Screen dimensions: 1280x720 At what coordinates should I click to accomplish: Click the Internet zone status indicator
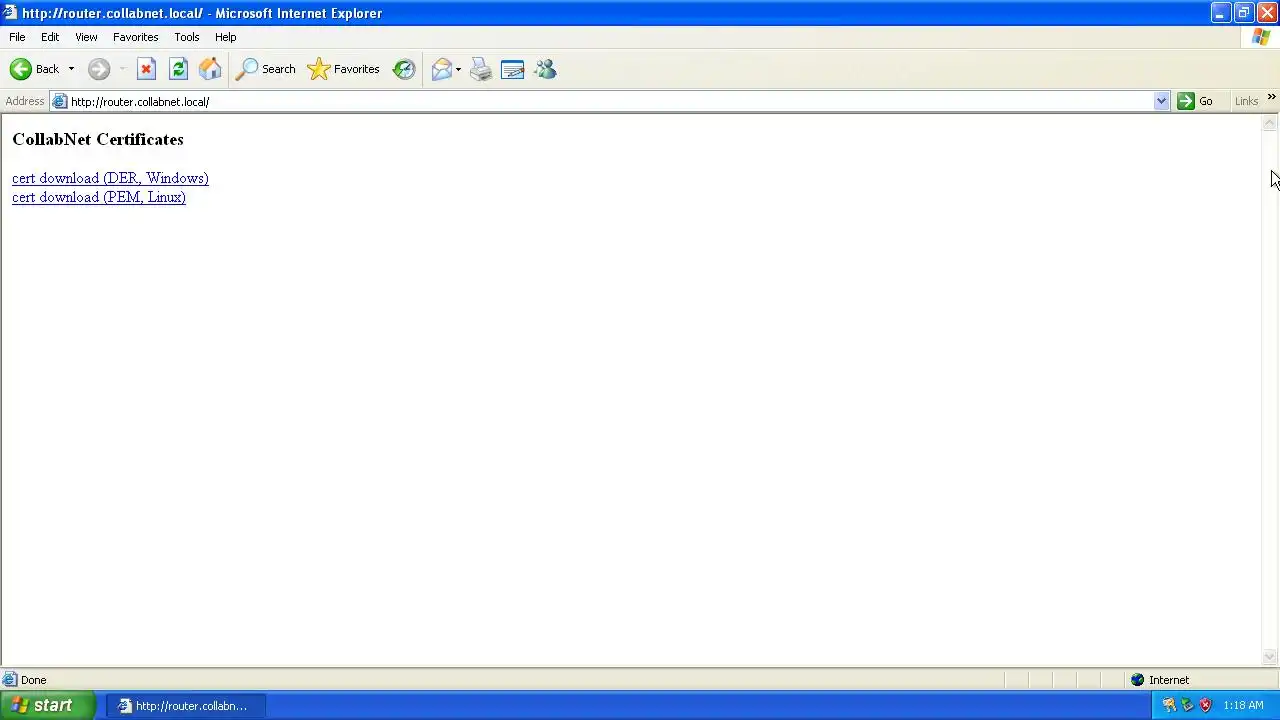(1160, 680)
